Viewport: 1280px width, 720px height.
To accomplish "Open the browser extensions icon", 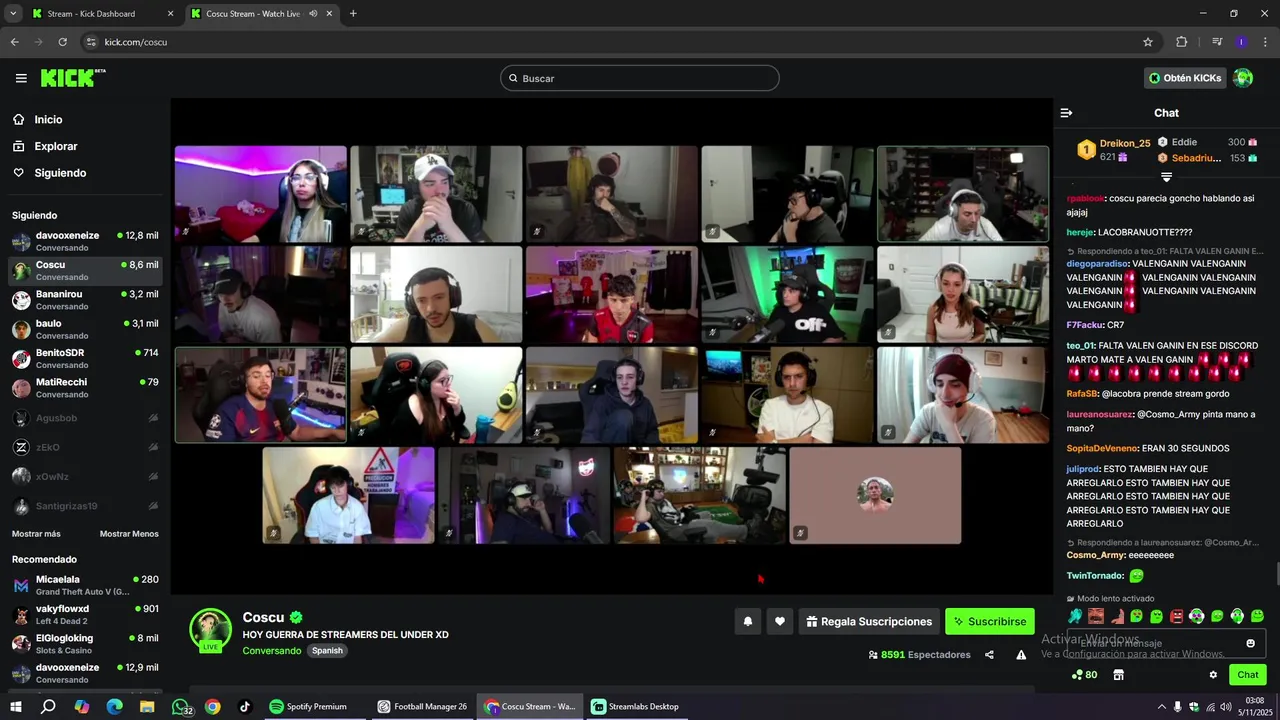I will pos(1182,42).
